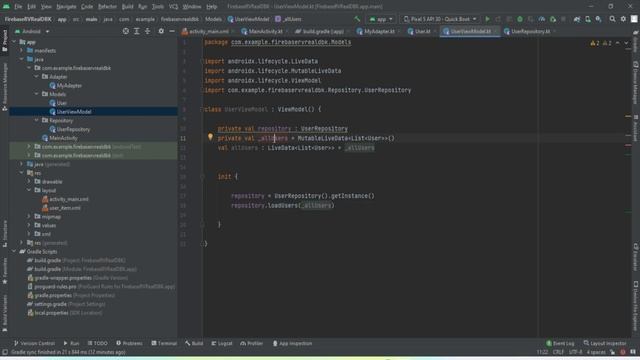The height and width of the screenshot is (360, 640).
Task: Open Project tool window sidebar button
Action: 4,41
